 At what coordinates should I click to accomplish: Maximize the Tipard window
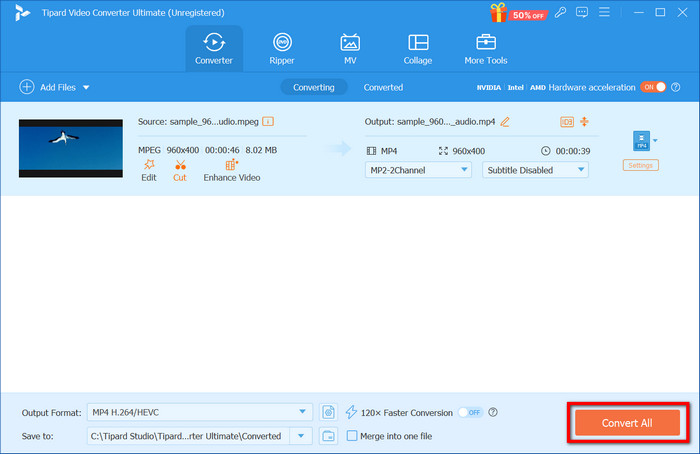click(660, 12)
